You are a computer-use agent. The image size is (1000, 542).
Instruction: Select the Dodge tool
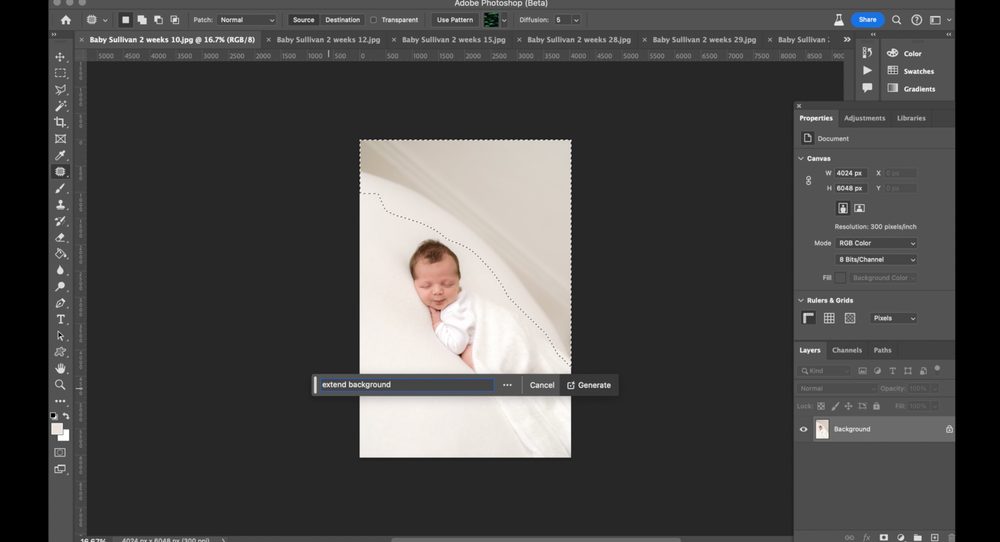tap(60, 286)
